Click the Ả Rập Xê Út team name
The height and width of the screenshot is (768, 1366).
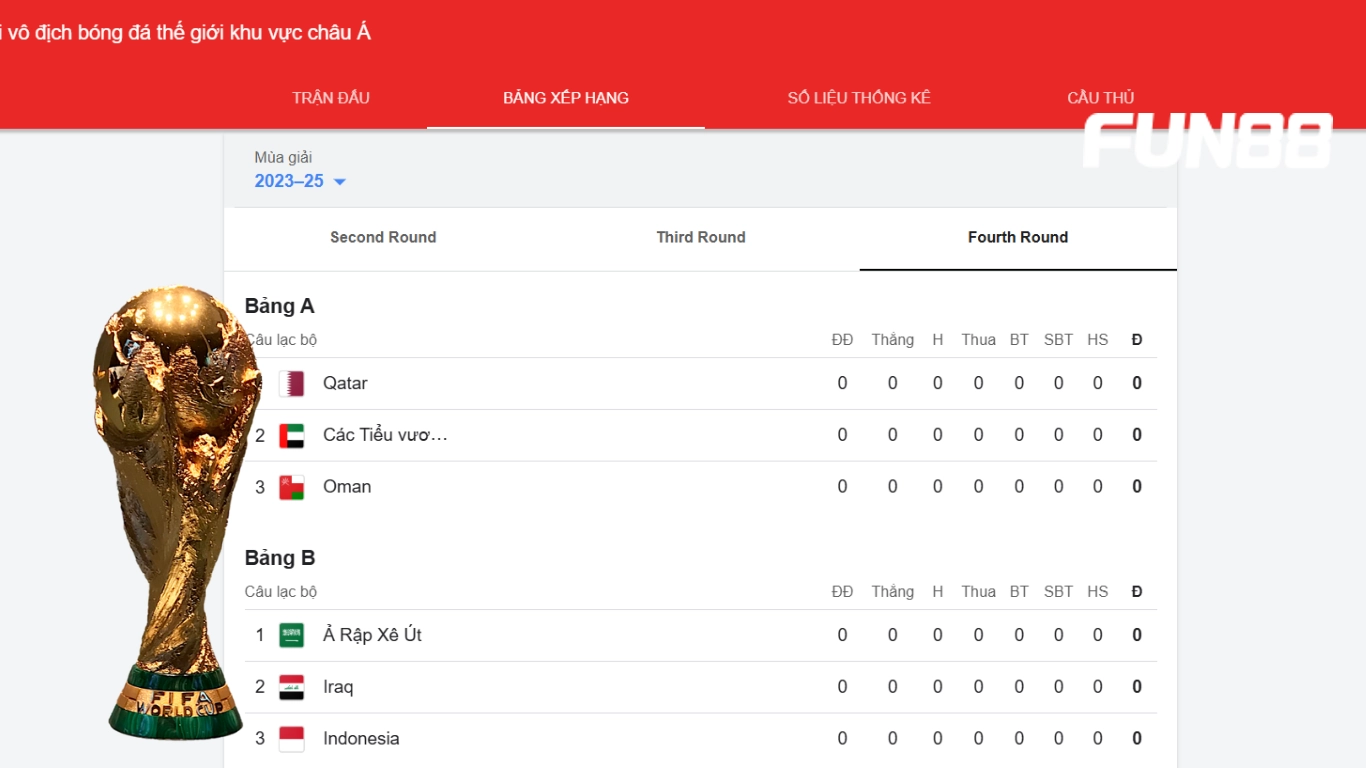[x=369, y=635]
